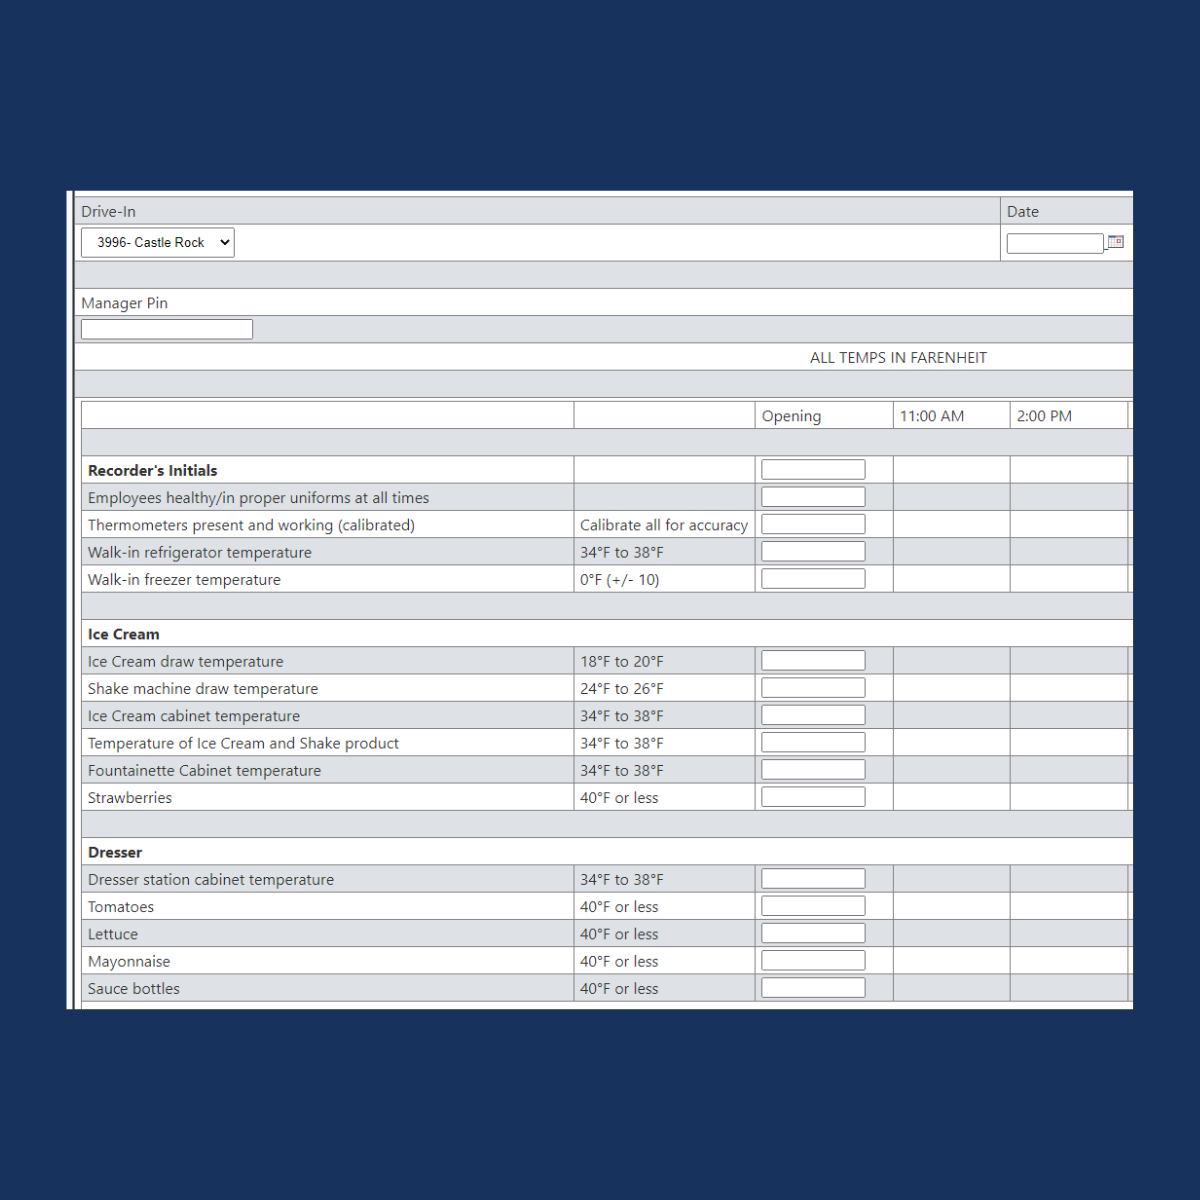Viewport: 1200px width, 1200px height.
Task: Enter the Temperature of Ice Cream and Shake field
Action: click(812, 741)
